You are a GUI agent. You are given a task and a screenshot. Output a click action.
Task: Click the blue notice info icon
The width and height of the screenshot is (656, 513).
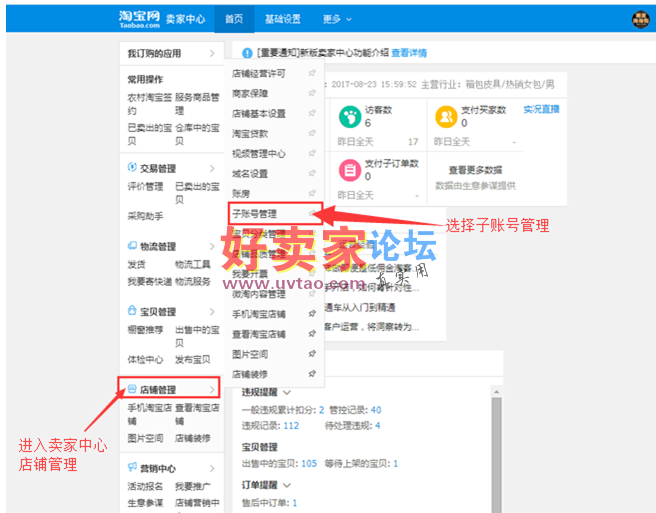(247, 52)
